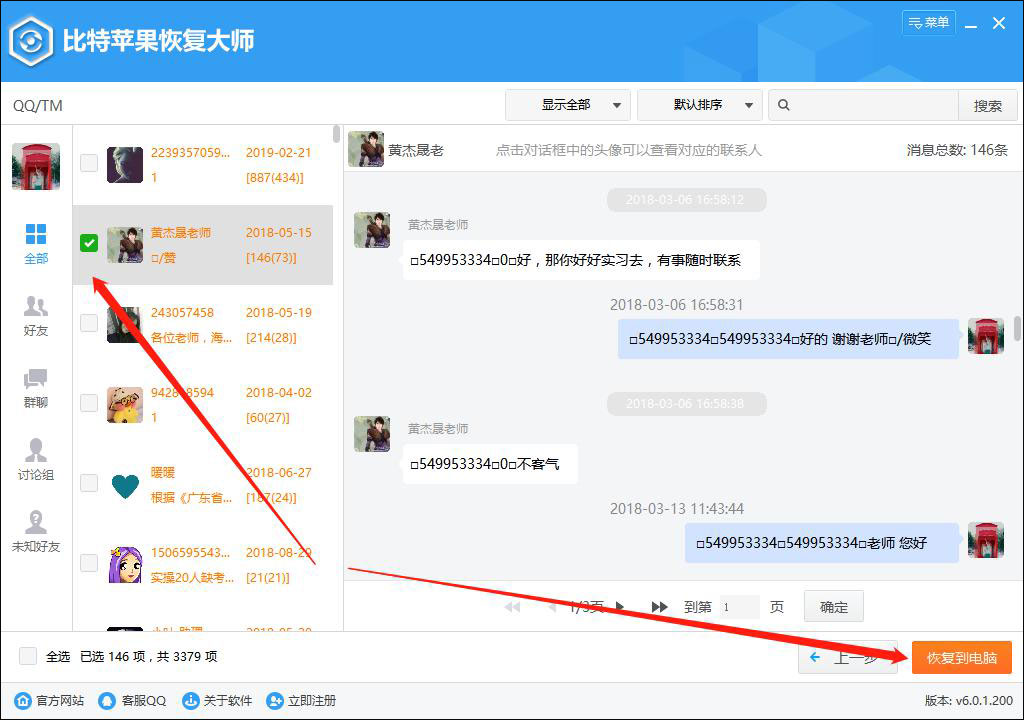The width and height of the screenshot is (1024, 720).
Task: Open the 显示全部 filter dropdown
Action: tap(568, 104)
